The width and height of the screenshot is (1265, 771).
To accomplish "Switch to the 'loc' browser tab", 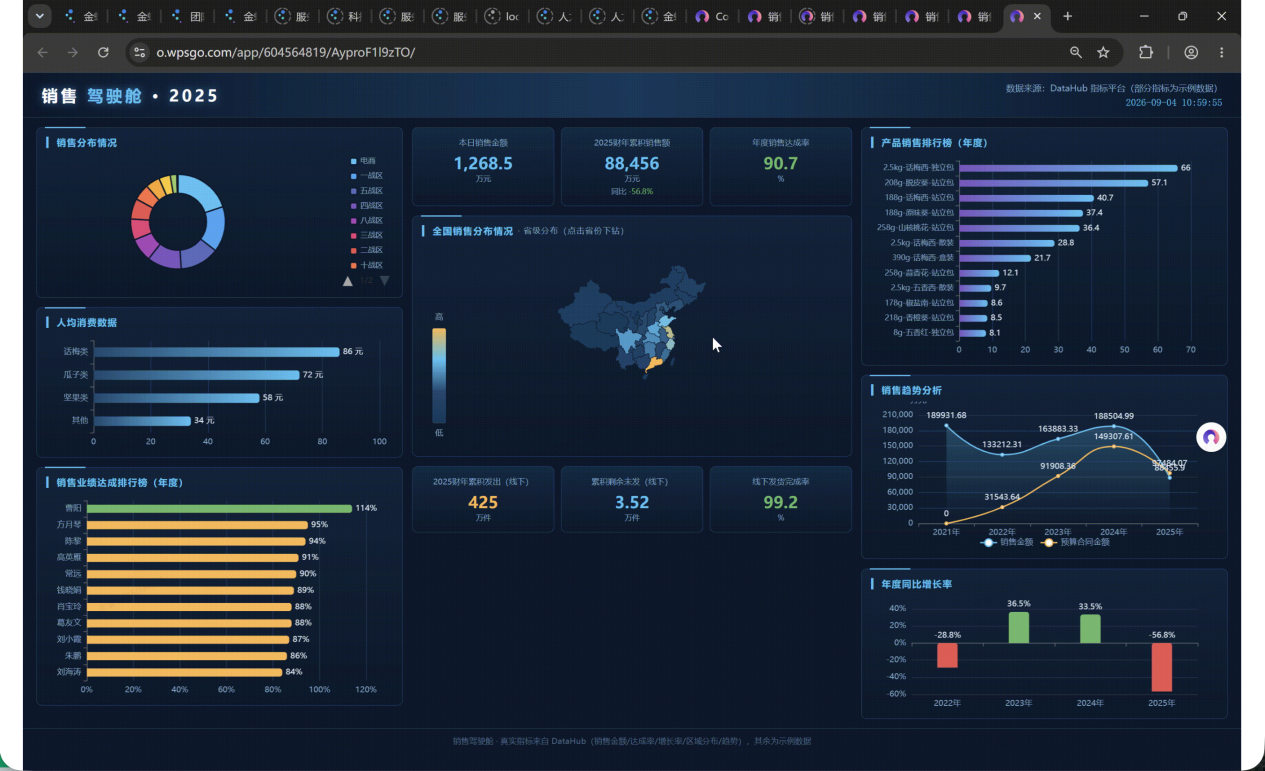I will click(501, 16).
